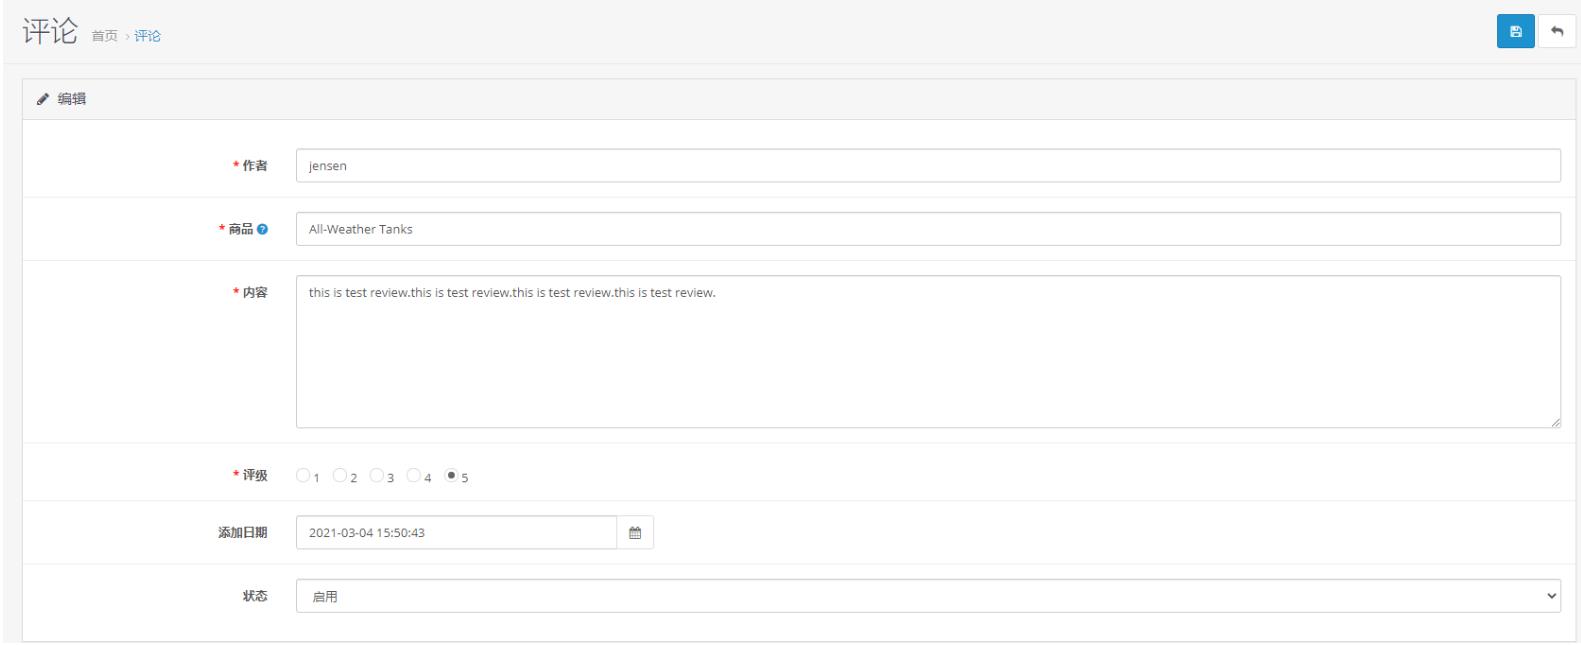The width and height of the screenshot is (1581, 645).
Task: Click the back arrow icon button
Action: 1556,32
